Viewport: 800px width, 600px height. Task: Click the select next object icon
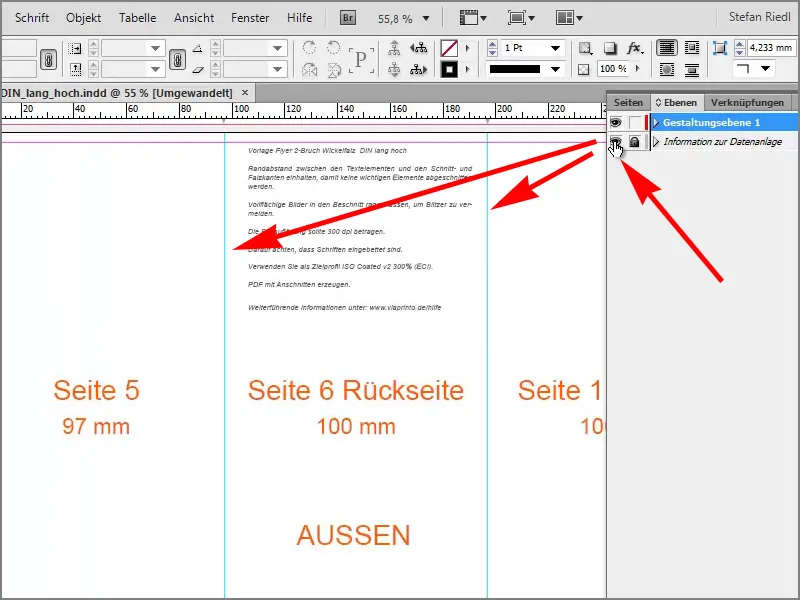tap(418, 69)
